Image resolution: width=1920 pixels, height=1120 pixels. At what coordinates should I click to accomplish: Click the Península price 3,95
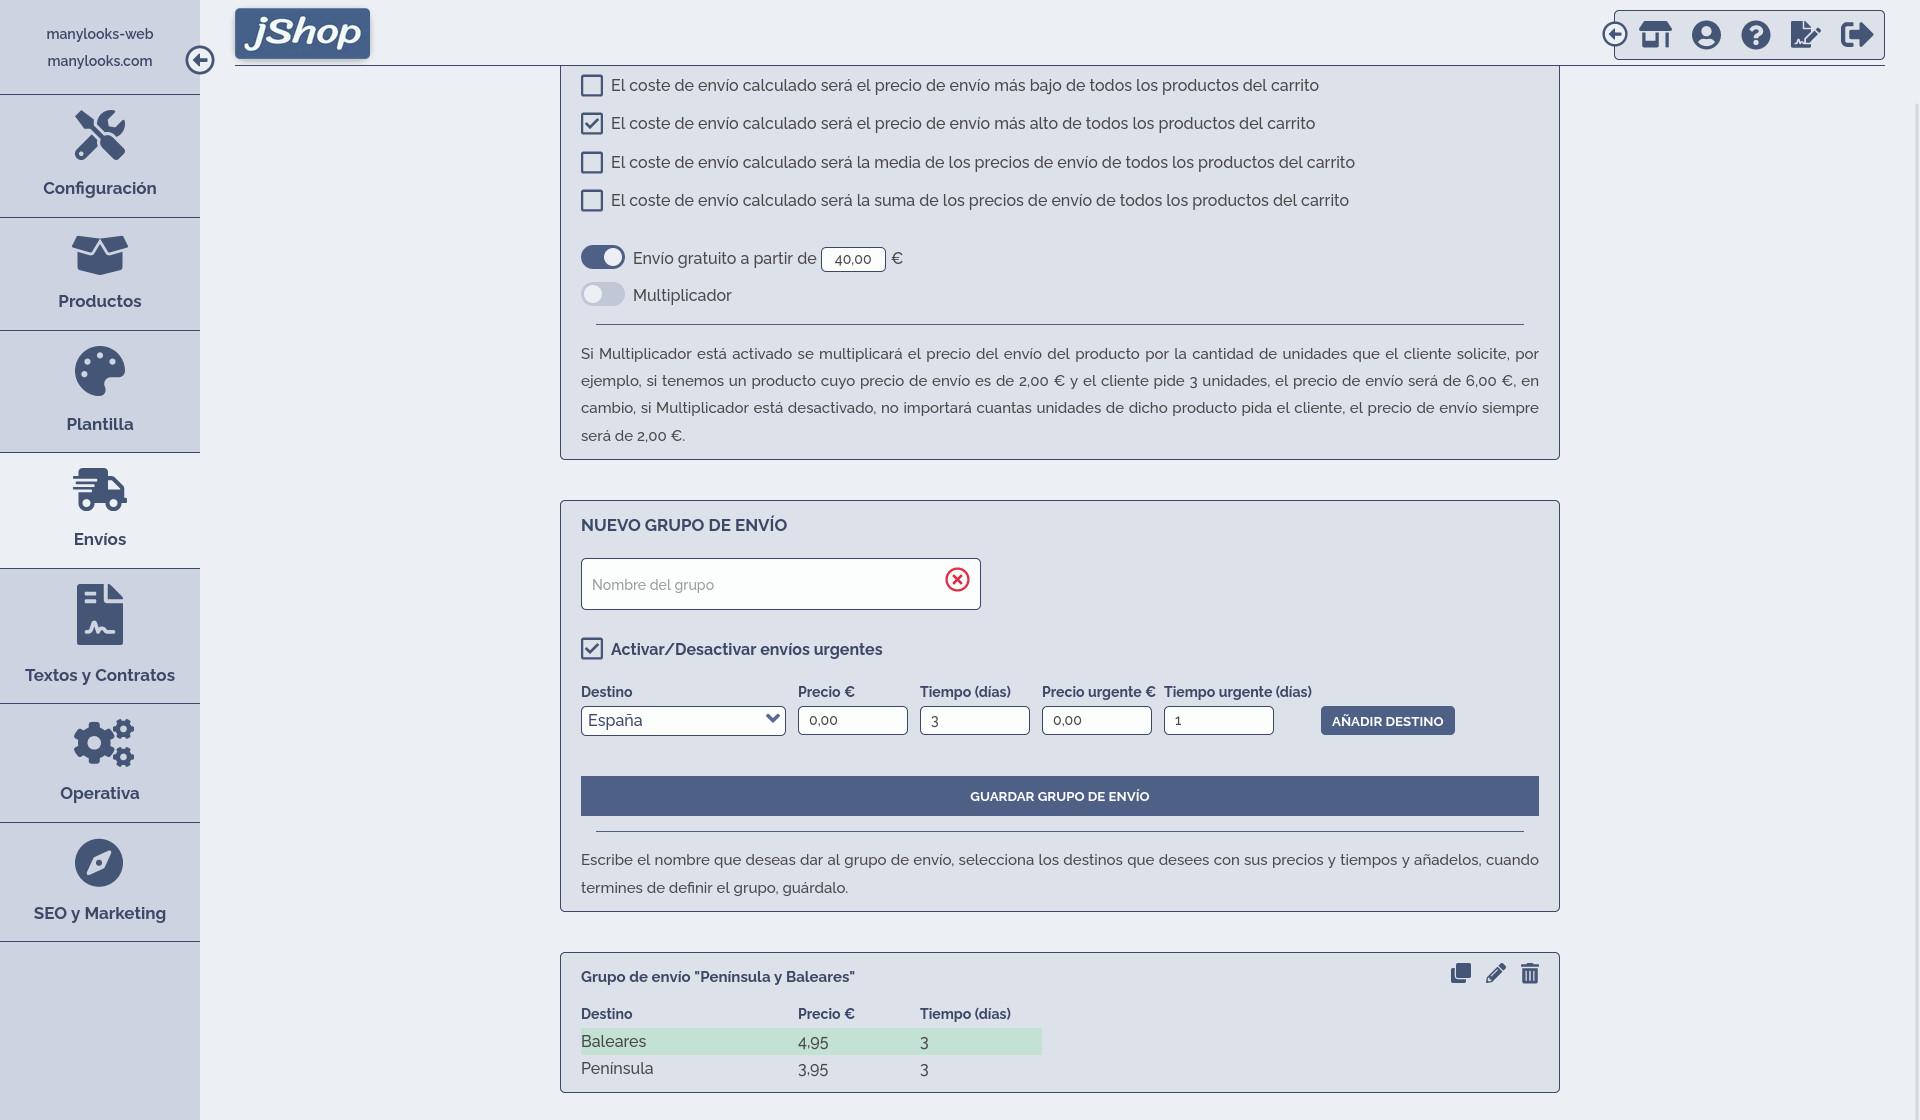[813, 1070]
